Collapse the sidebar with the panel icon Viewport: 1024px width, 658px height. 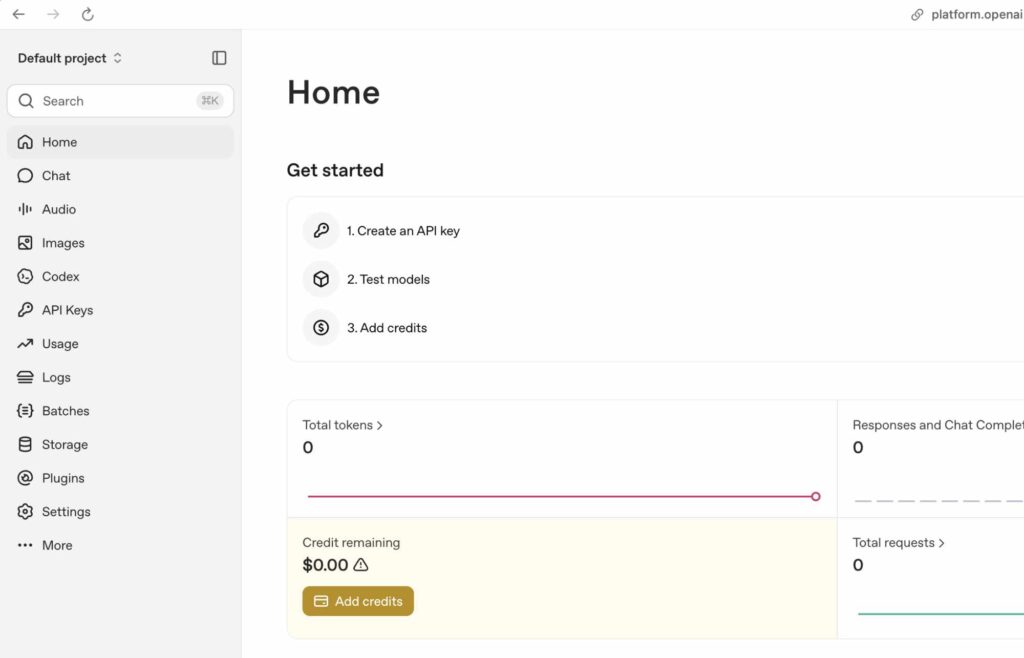coord(219,58)
